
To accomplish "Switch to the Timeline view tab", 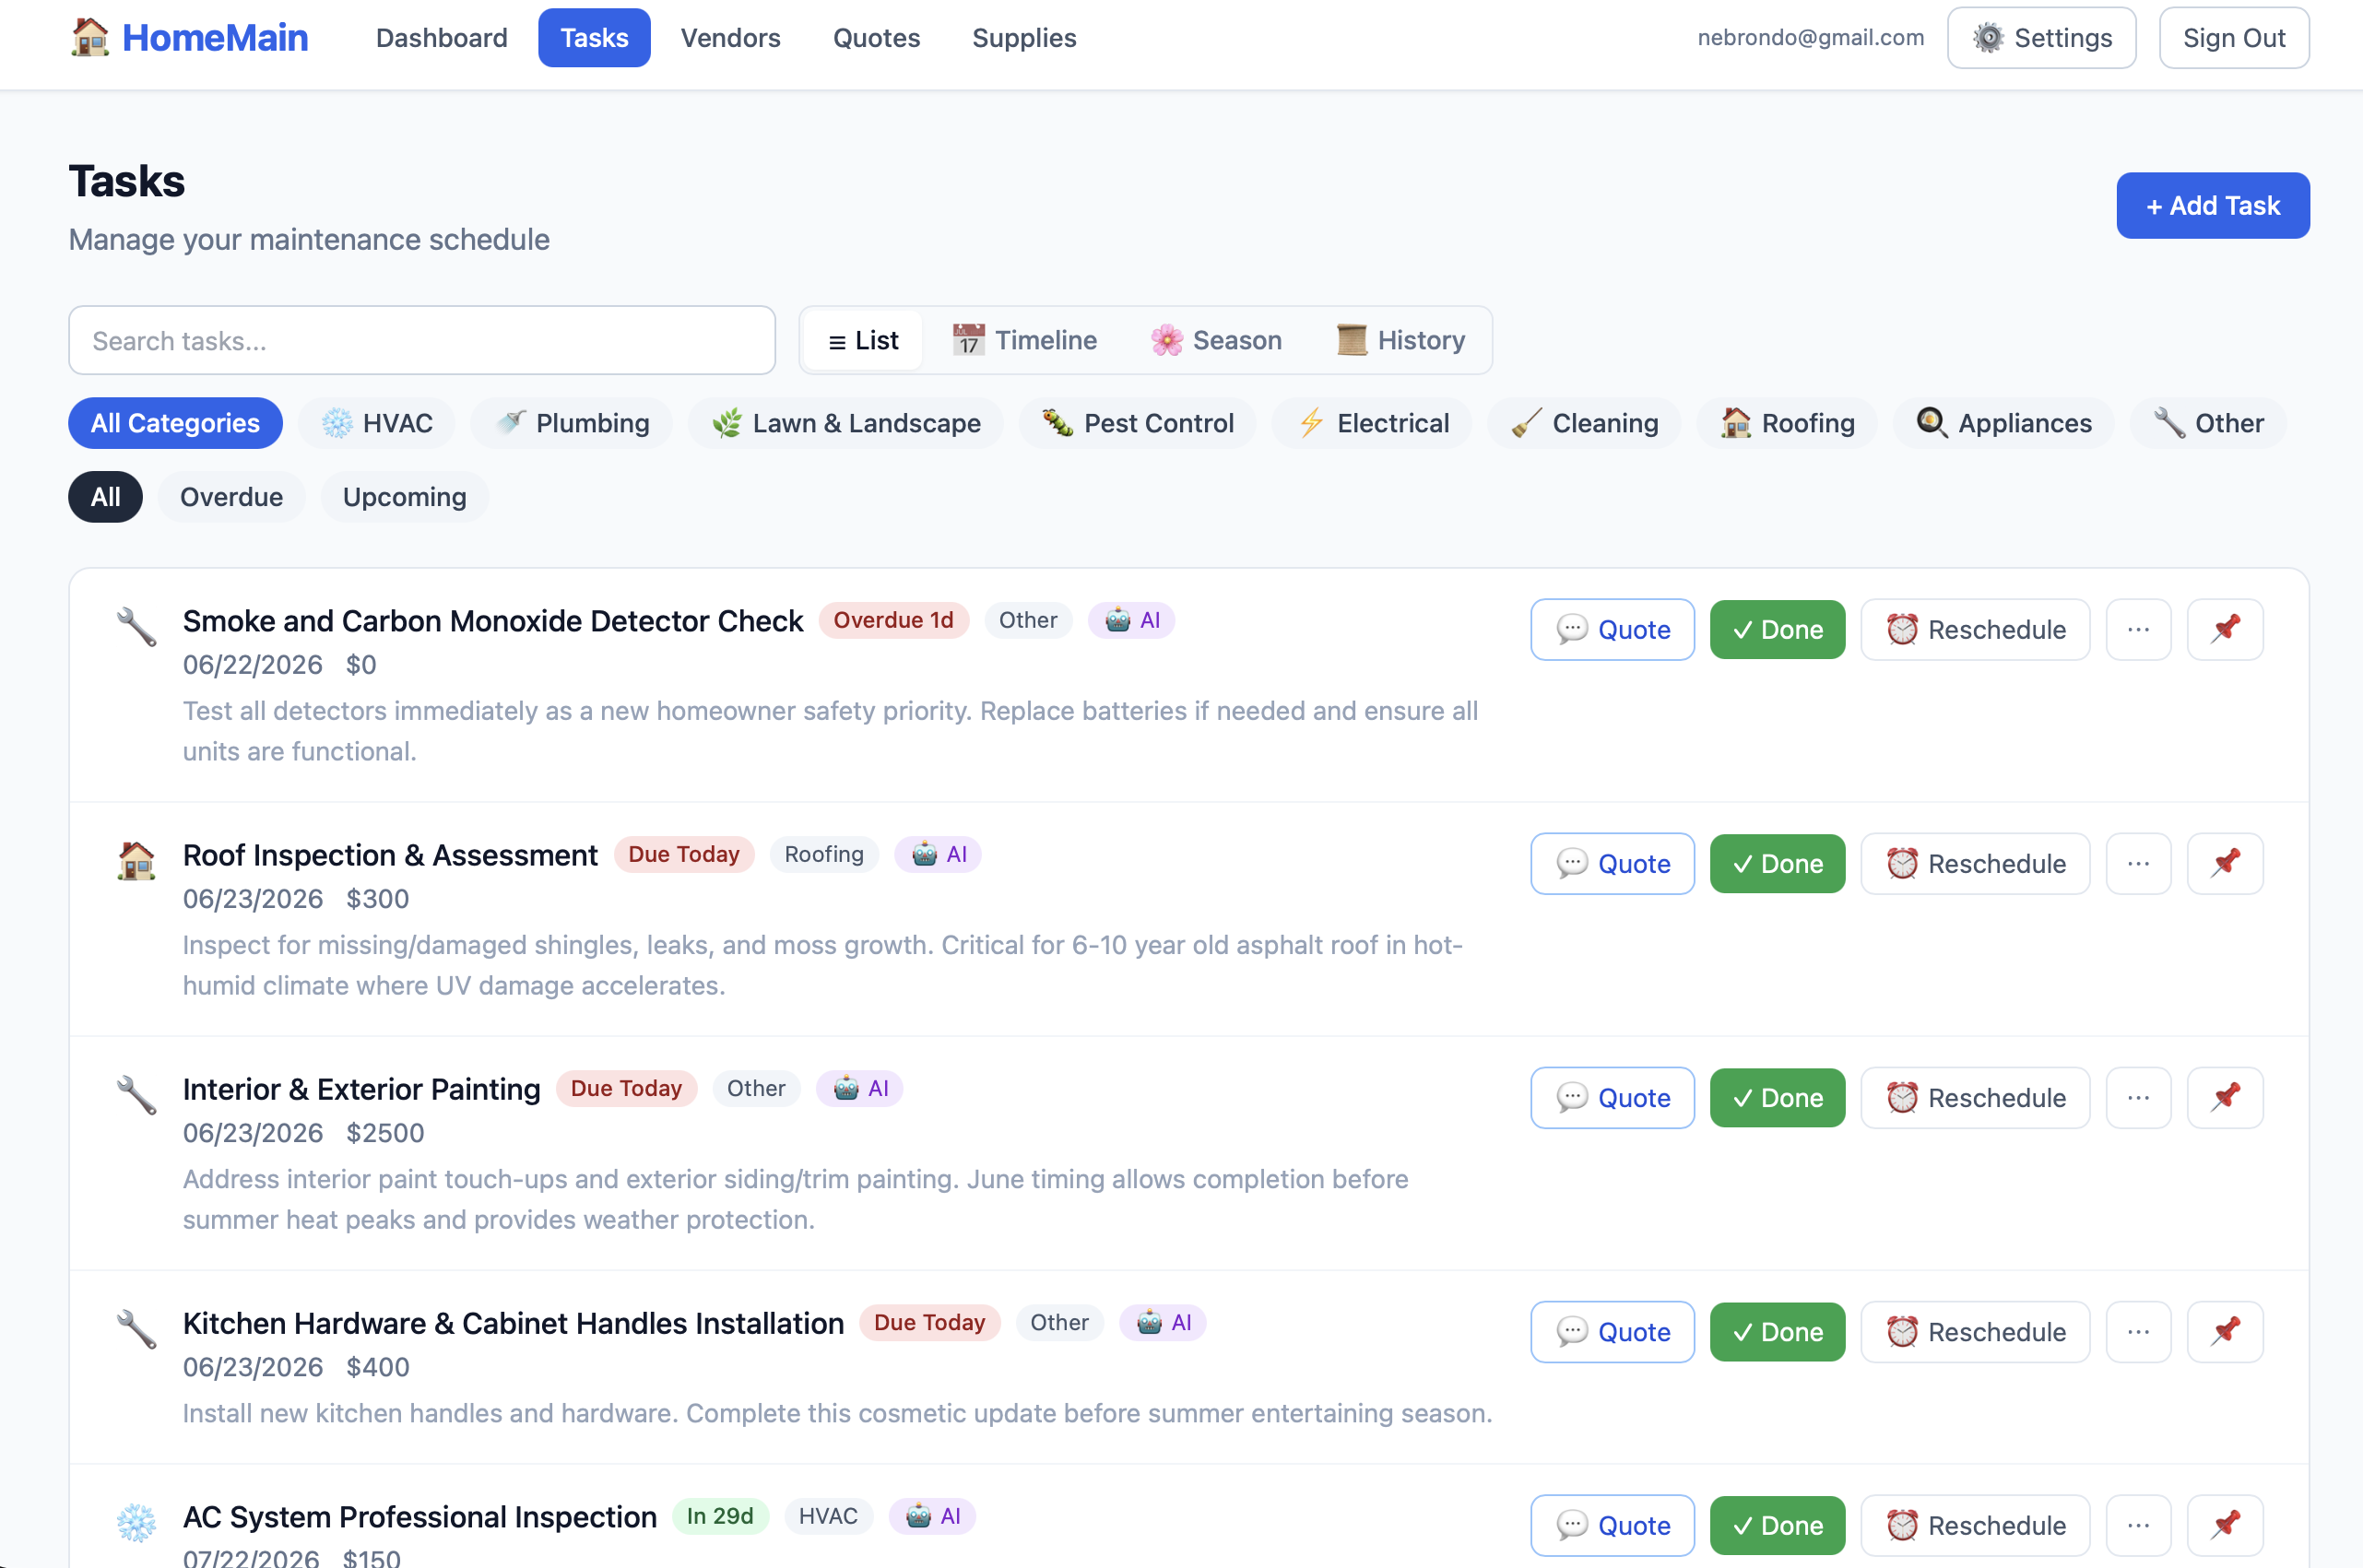I will (x=1024, y=340).
